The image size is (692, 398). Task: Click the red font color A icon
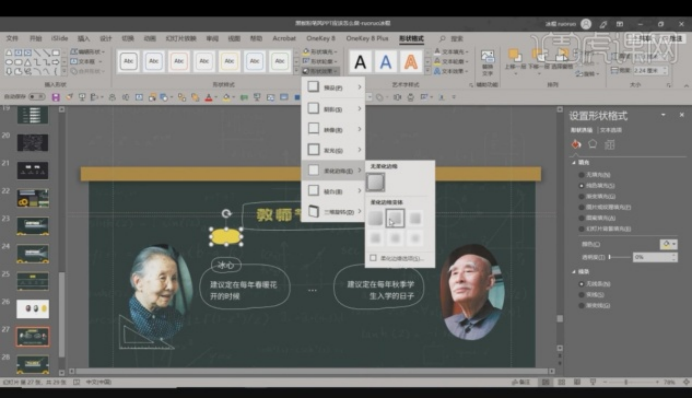point(209,98)
